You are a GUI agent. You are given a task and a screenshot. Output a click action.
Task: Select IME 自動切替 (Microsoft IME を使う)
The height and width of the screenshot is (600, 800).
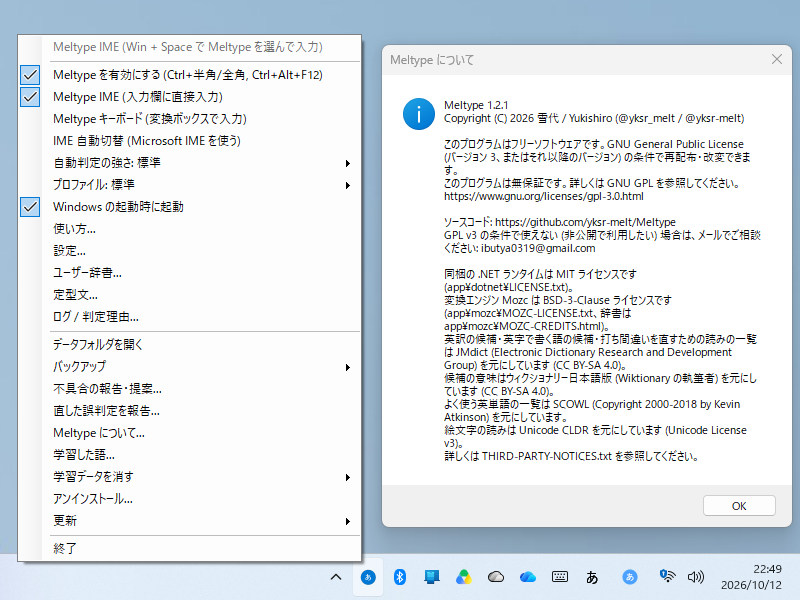[x=189, y=141]
